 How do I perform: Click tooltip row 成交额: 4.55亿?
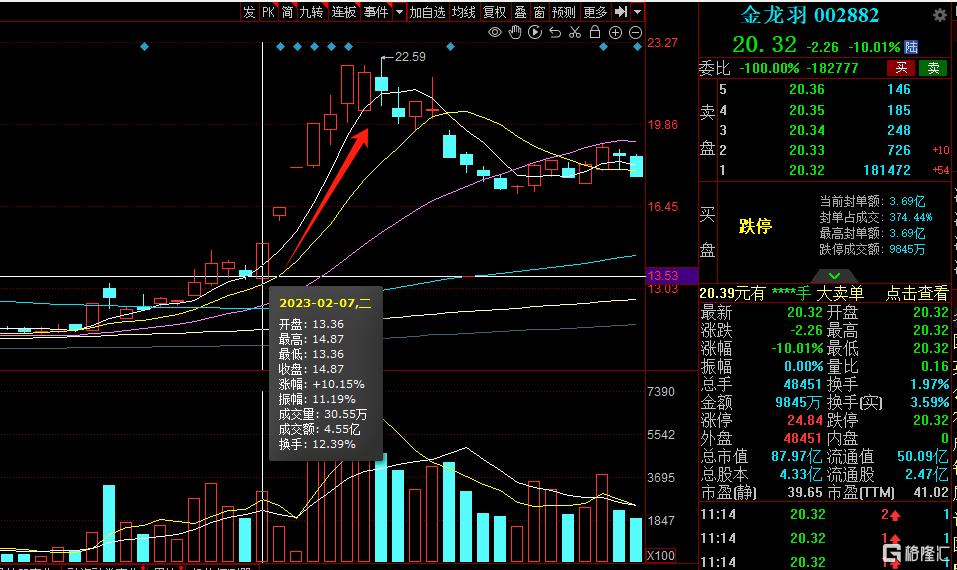(x=319, y=430)
